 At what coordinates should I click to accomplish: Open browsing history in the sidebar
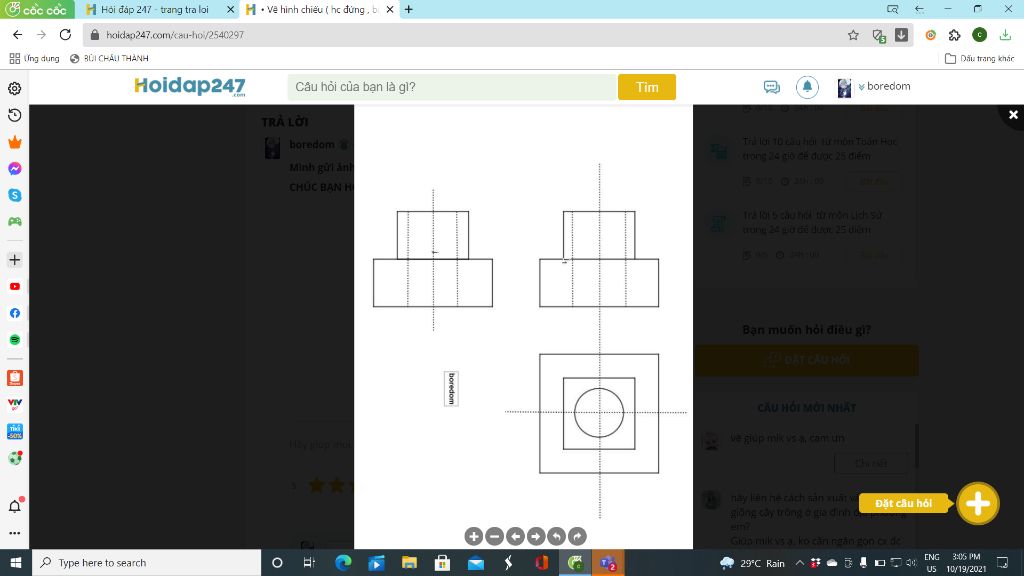pyautogui.click(x=14, y=115)
